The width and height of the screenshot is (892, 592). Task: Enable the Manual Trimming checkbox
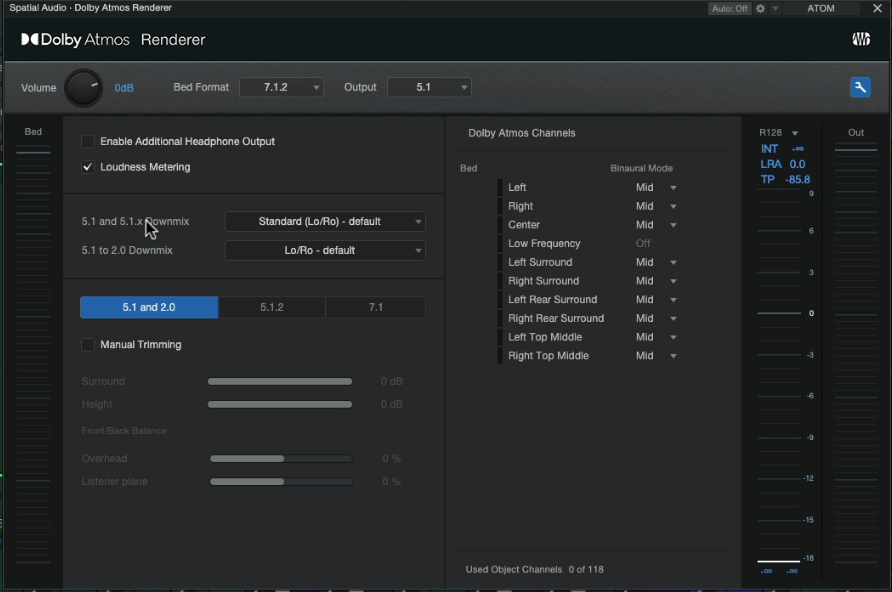point(88,345)
